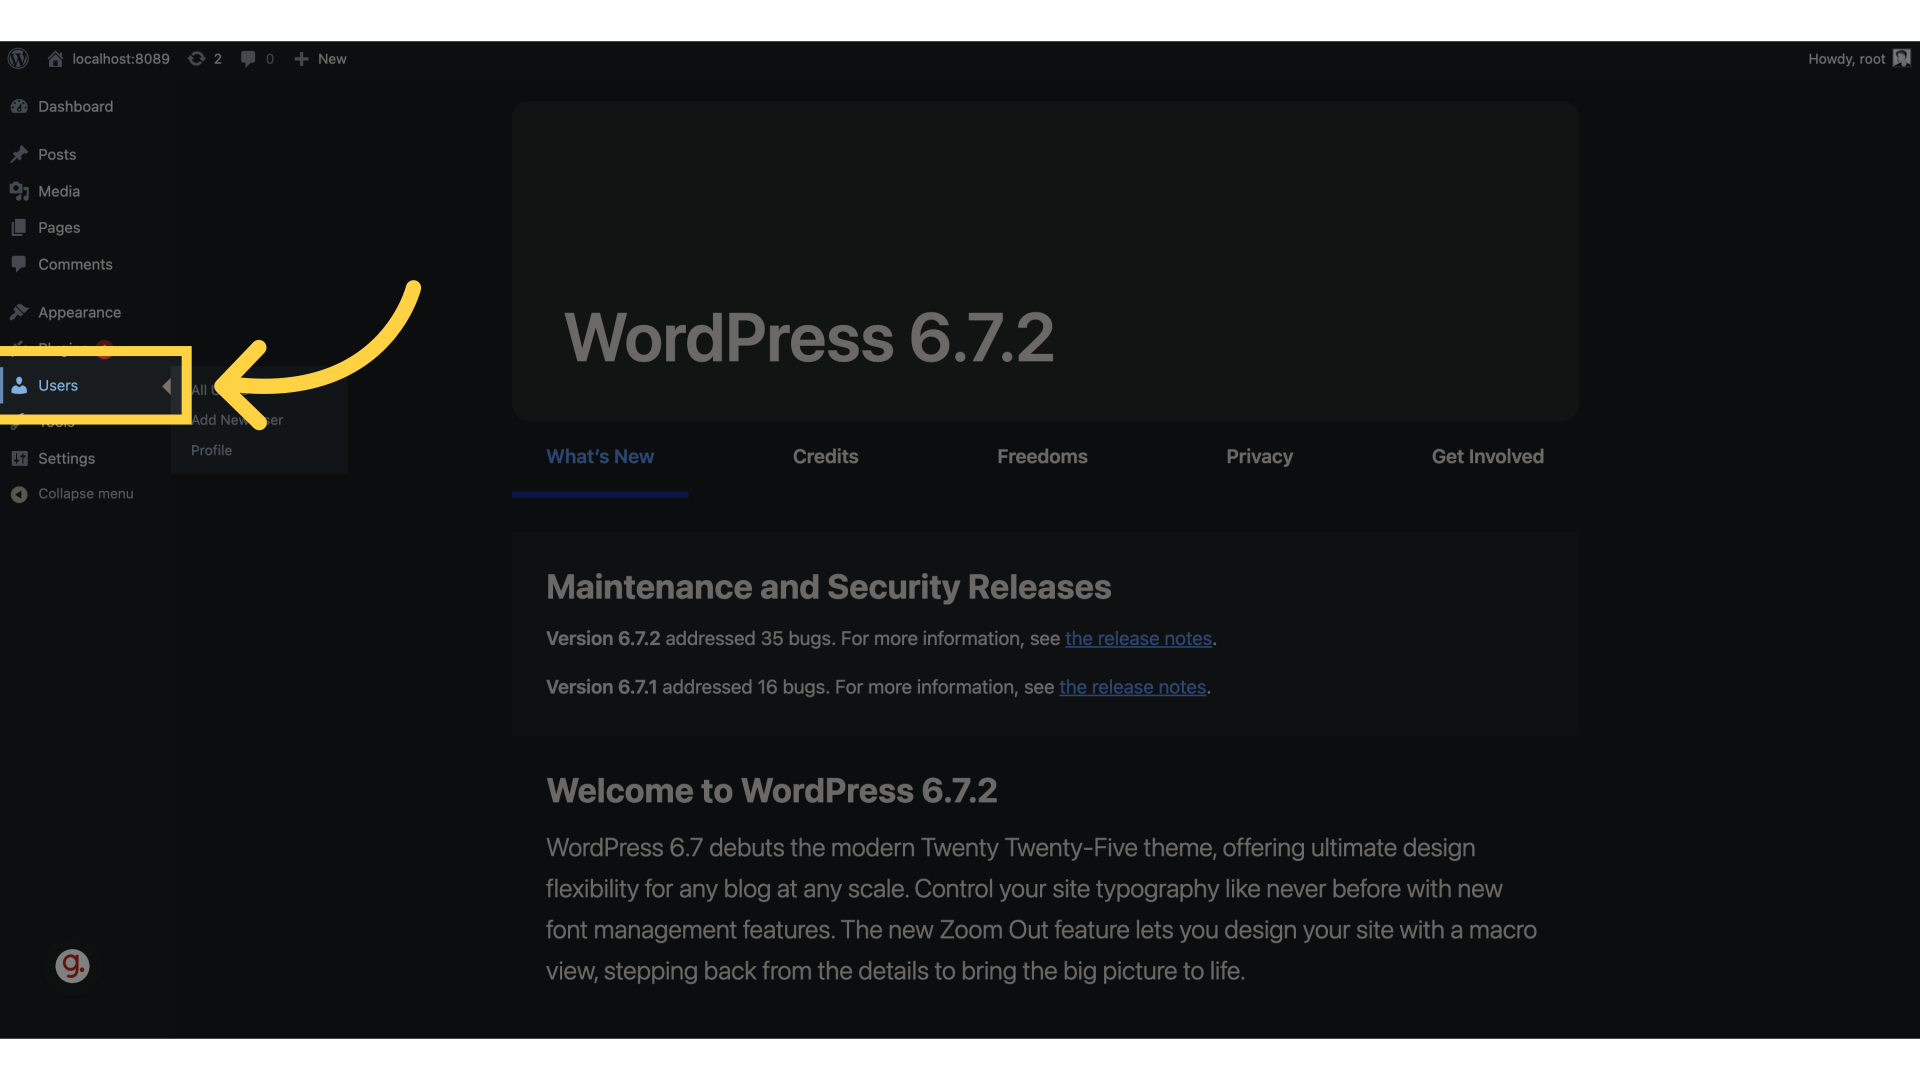Click Collapse menu text
This screenshot has height=1080, width=1920.
(86, 494)
